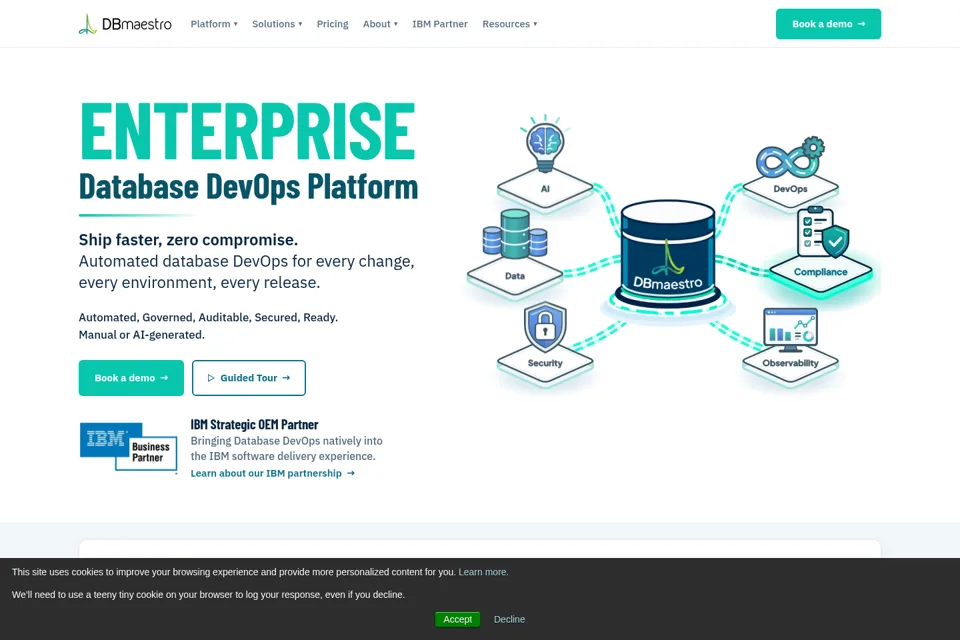Click the central DBmaestro database graphic
This screenshot has width=960, height=640.
coord(667,253)
